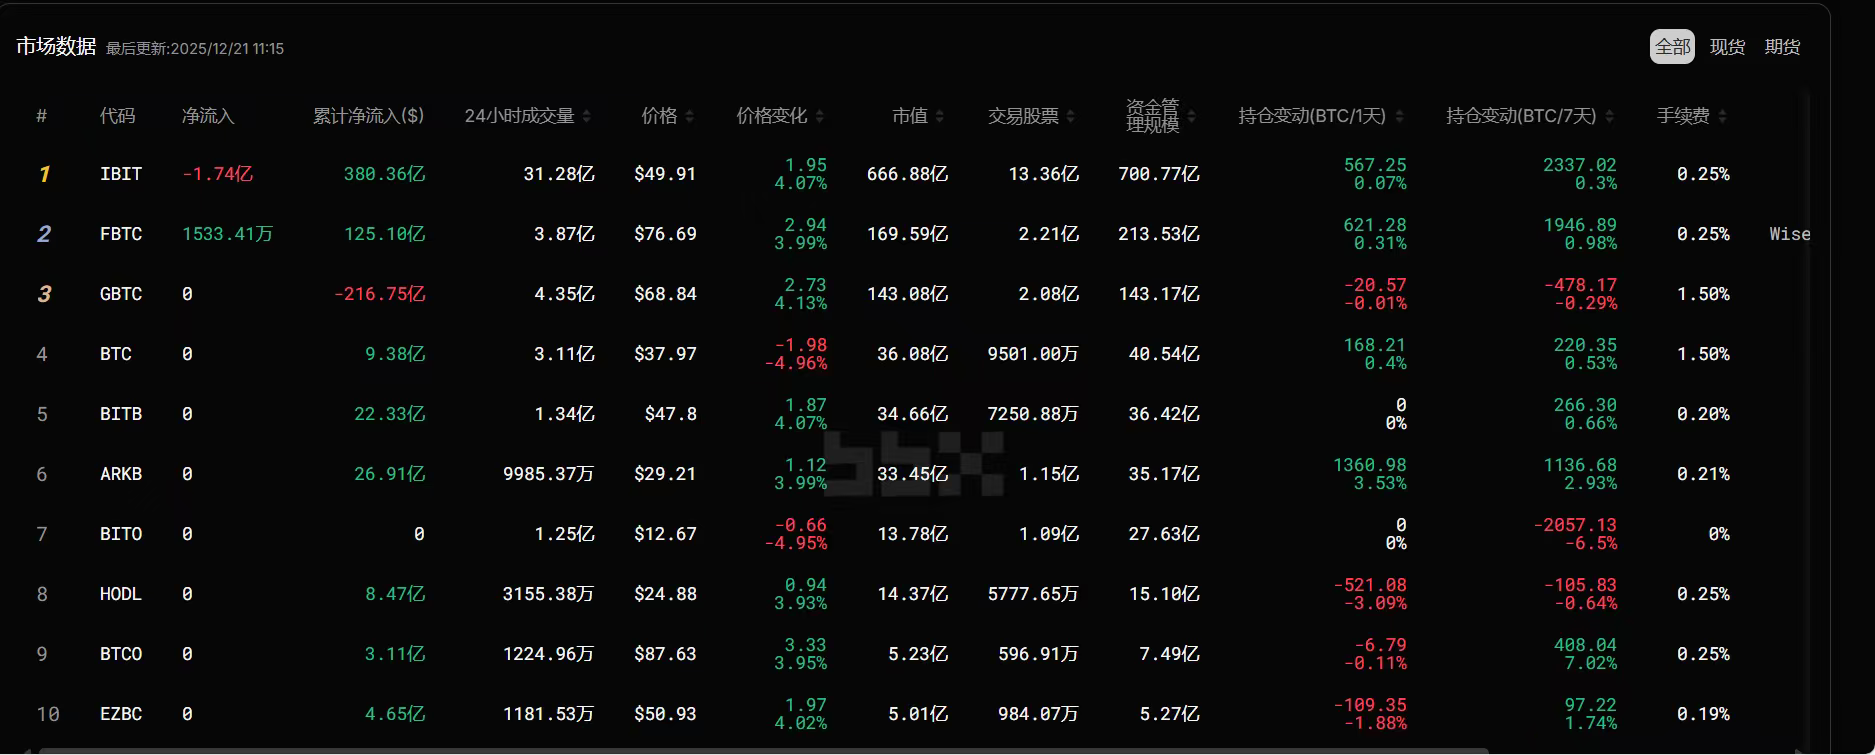Select the GBTC ticker
The height and width of the screenshot is (755, 1875).
(121, 294)
